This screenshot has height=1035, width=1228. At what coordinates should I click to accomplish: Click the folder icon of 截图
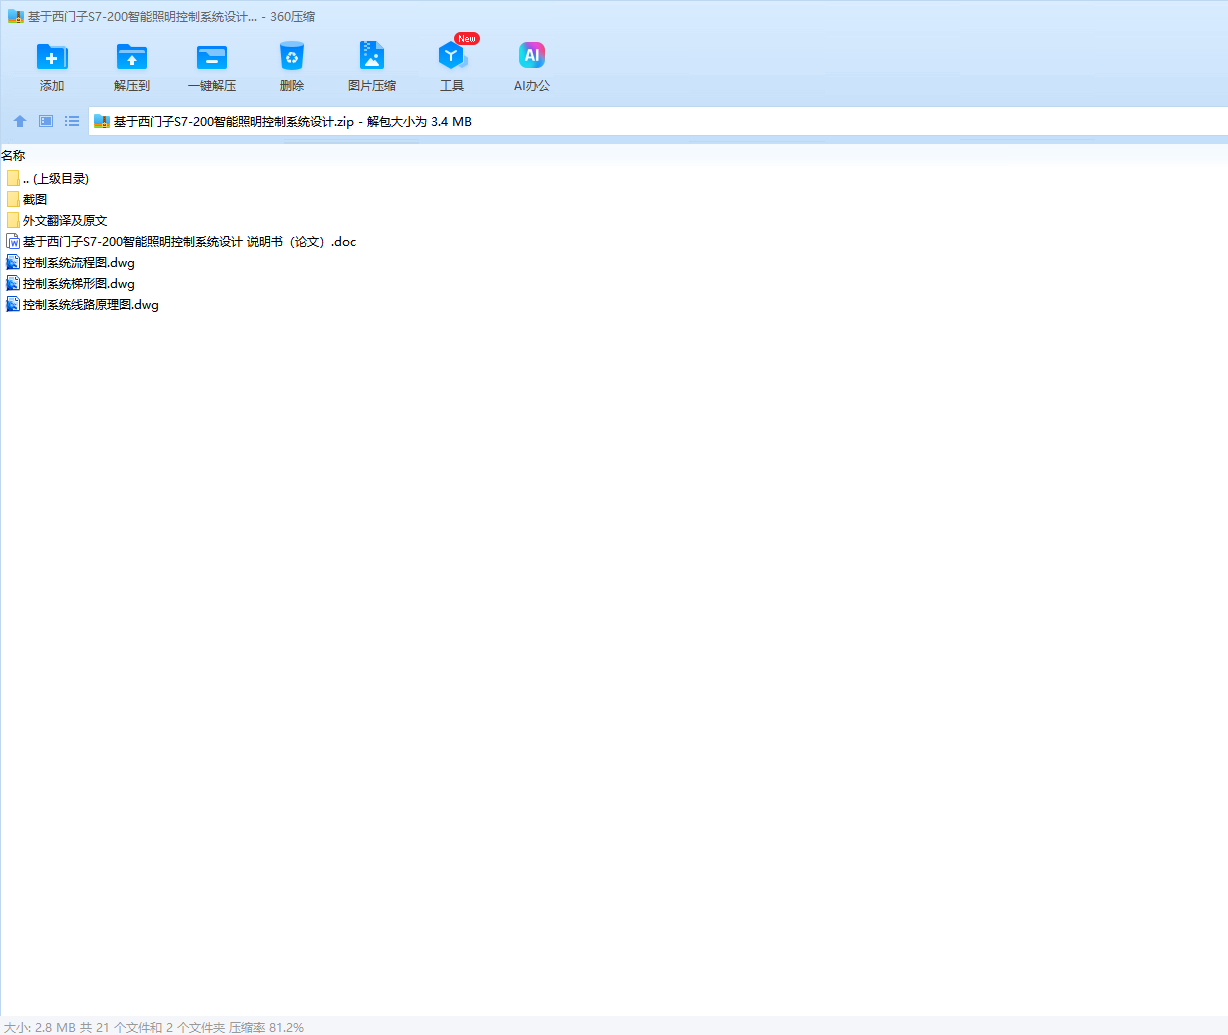(x=13, y=199)
